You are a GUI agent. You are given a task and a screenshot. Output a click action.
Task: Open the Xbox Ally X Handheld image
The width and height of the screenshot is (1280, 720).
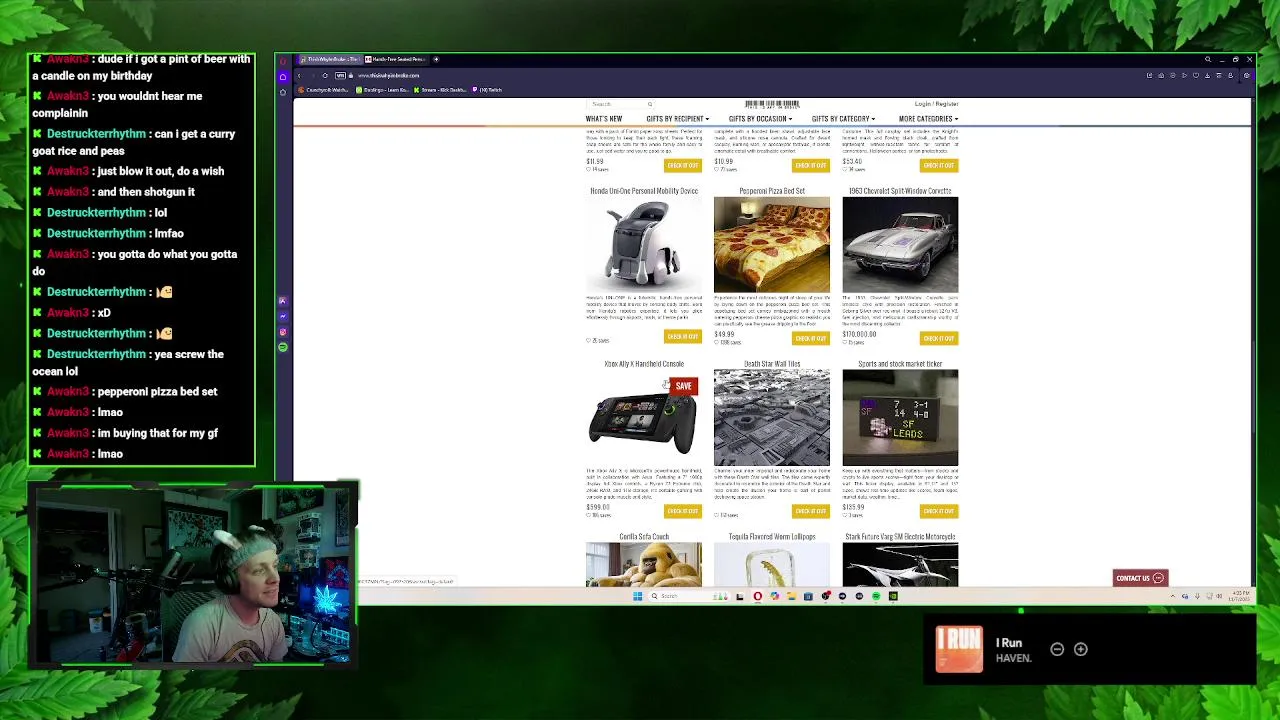[x=644, y=418]
